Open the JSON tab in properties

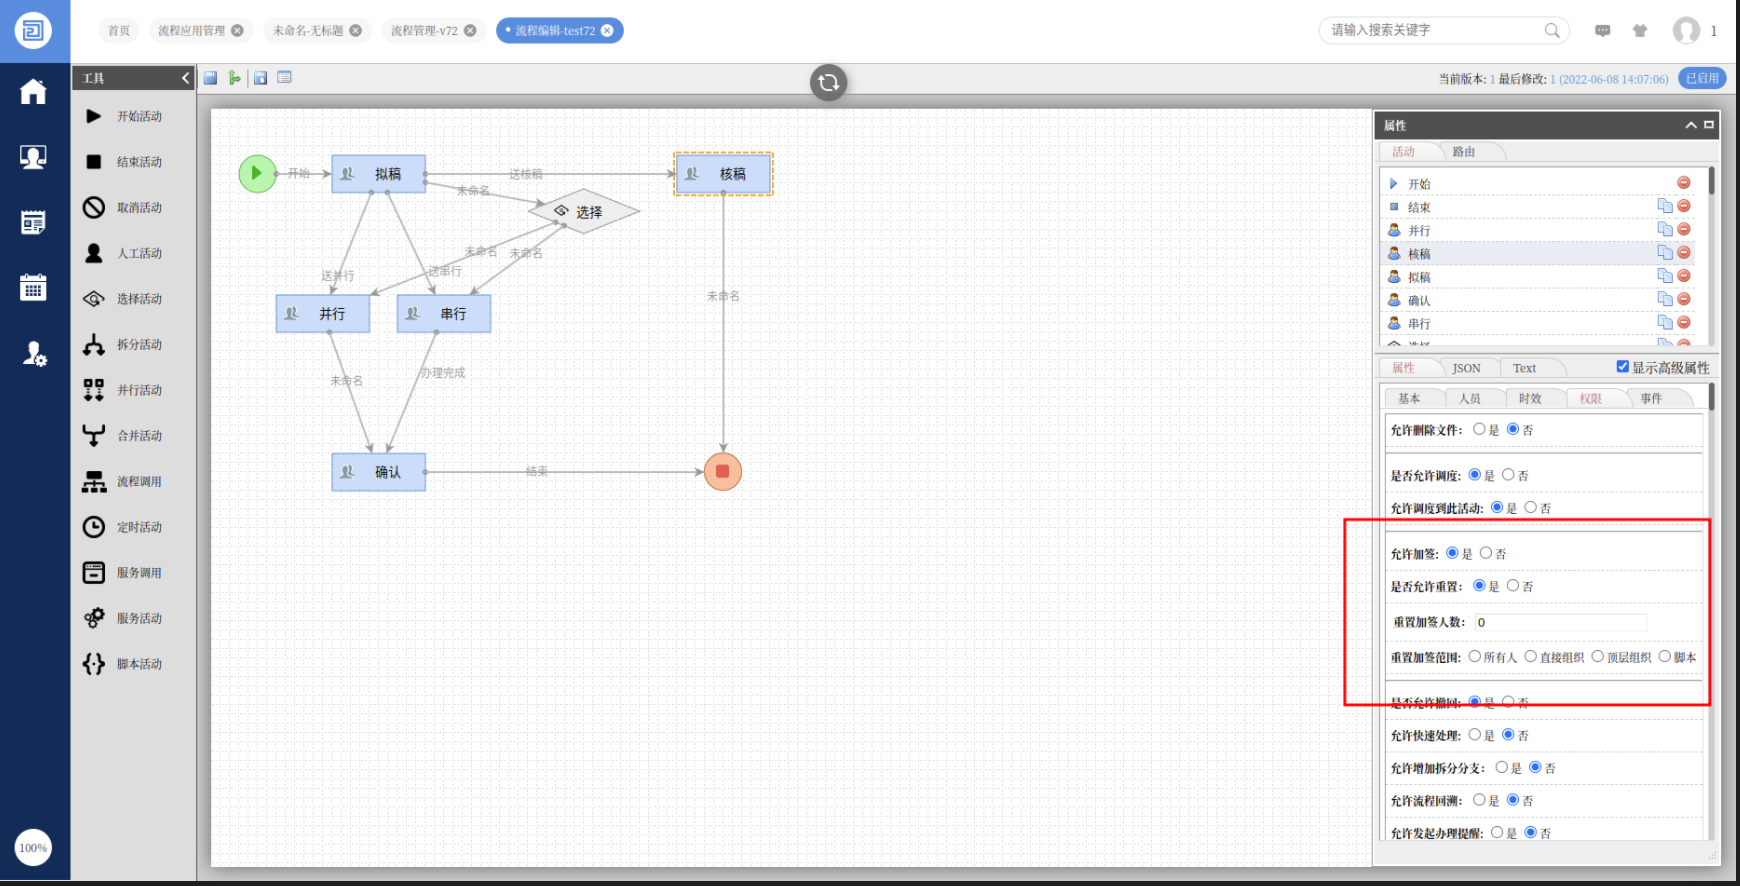(1466, 368)
